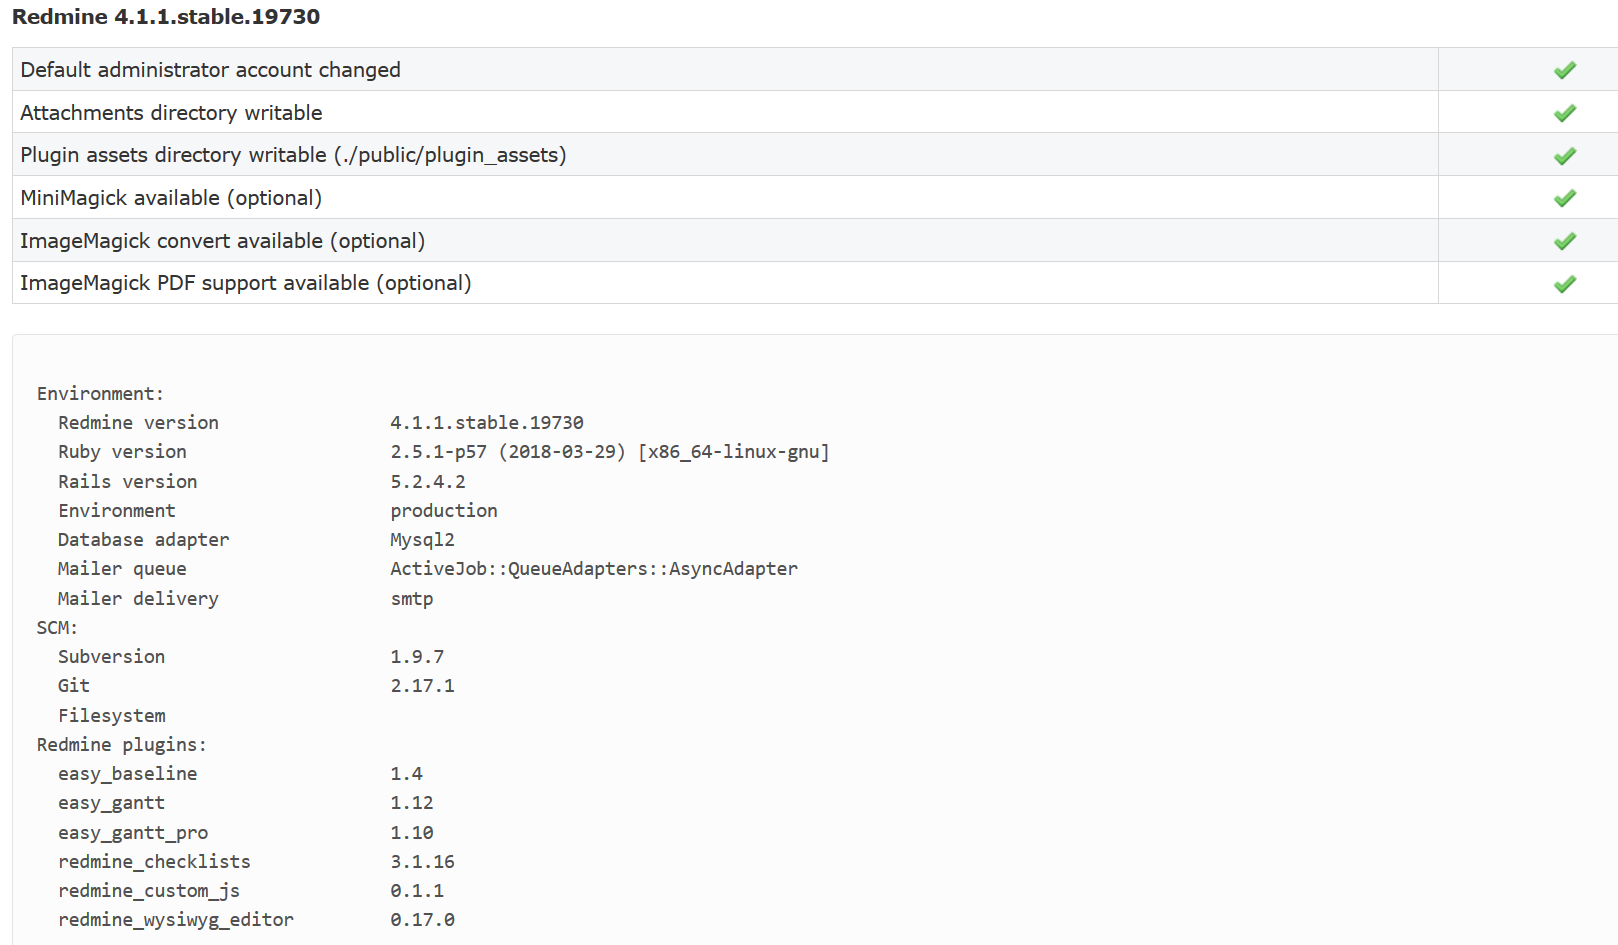Click the green checkmark for MiniMagick available
The height and width of the screenshot is (945, 1618).
pyautogui.click(x=1565, y=198)
